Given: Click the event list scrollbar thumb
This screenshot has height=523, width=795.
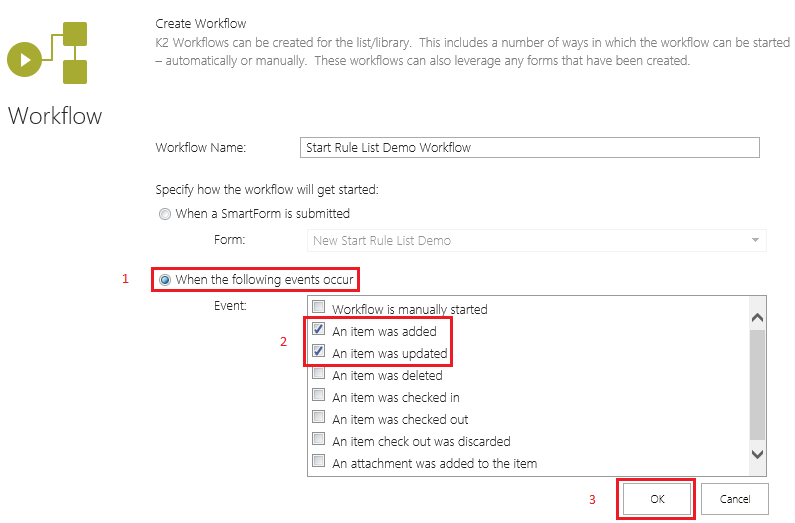Looking at the screenshot, I should click(757, 385).
